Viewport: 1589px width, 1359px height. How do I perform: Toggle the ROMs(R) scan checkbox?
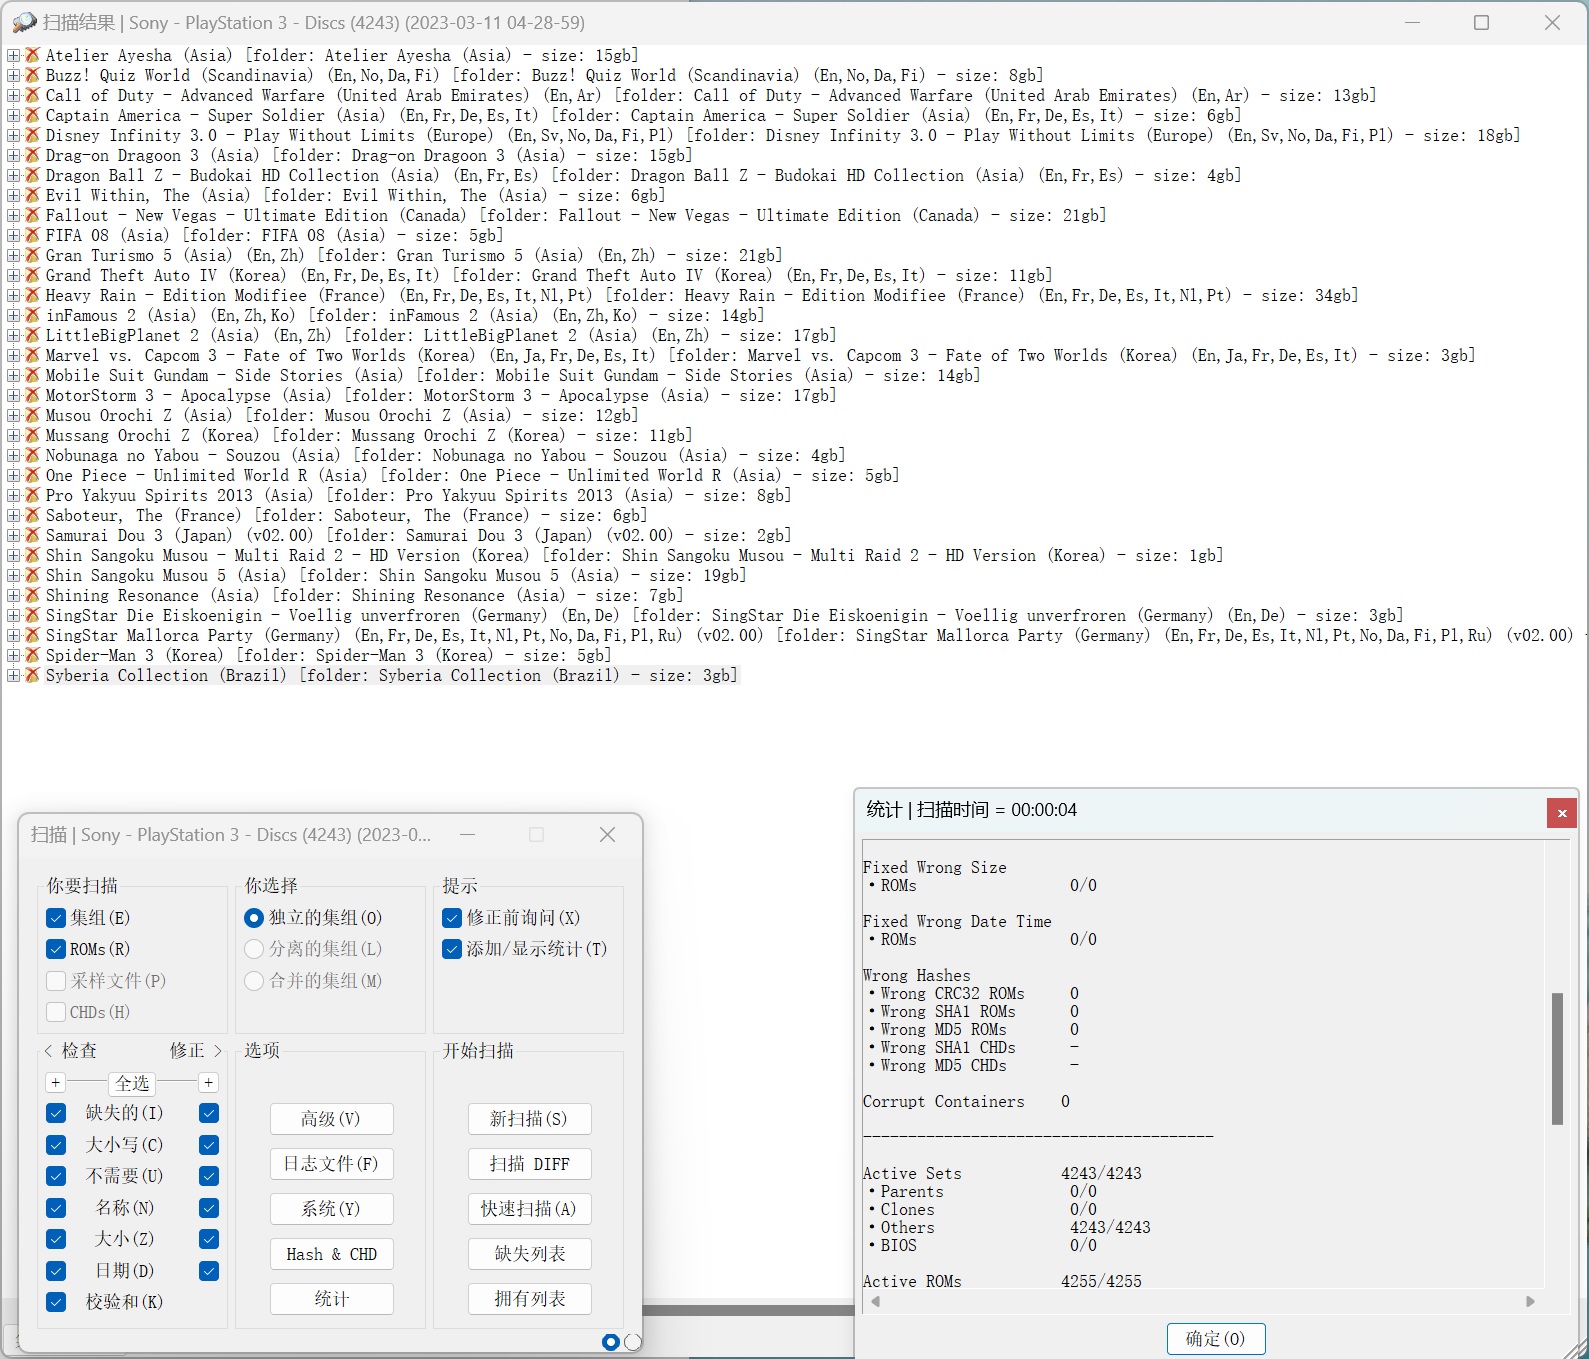click(56, 949)
